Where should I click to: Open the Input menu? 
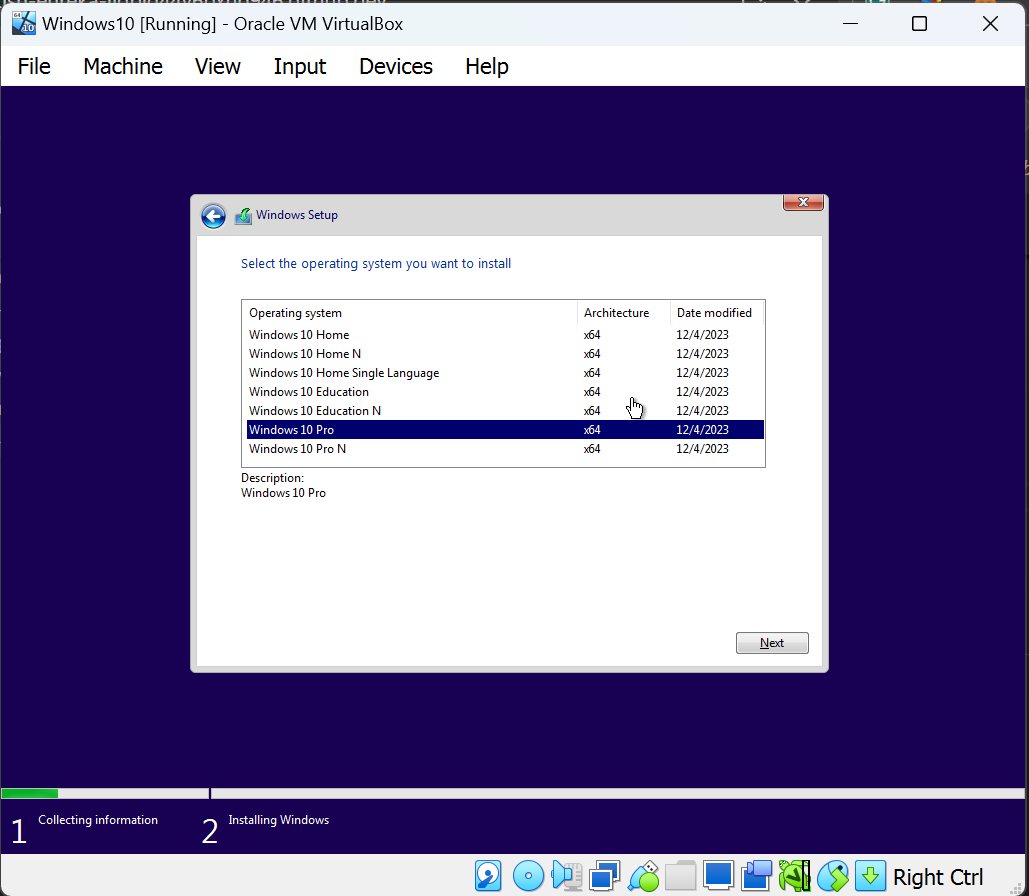[x=300, y=66]
